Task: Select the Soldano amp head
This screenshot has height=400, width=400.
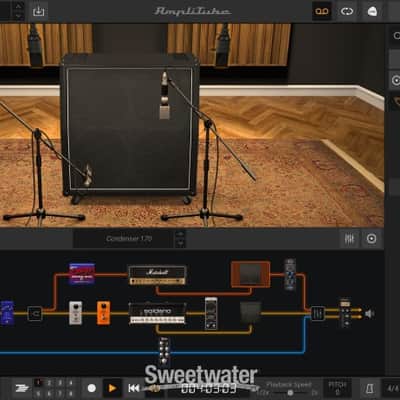Action: tap(157, 313)
